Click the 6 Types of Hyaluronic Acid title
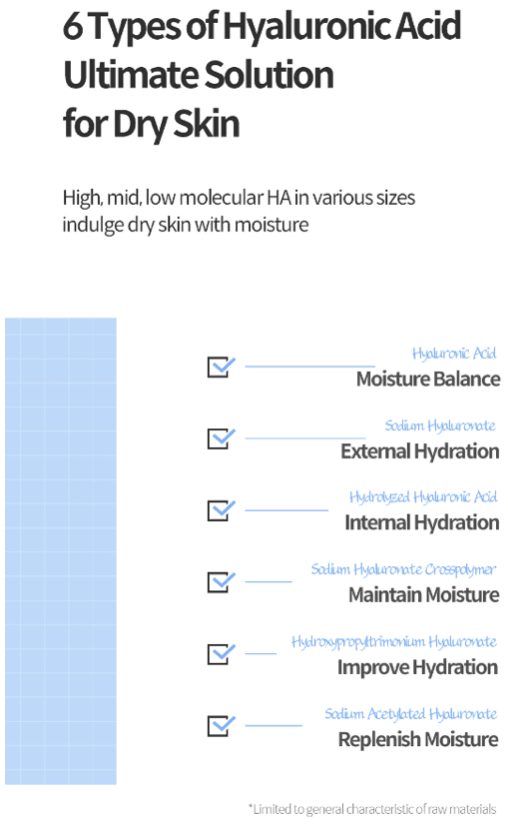Viewport: 508px width, 829px height. [x=262, y=26]
